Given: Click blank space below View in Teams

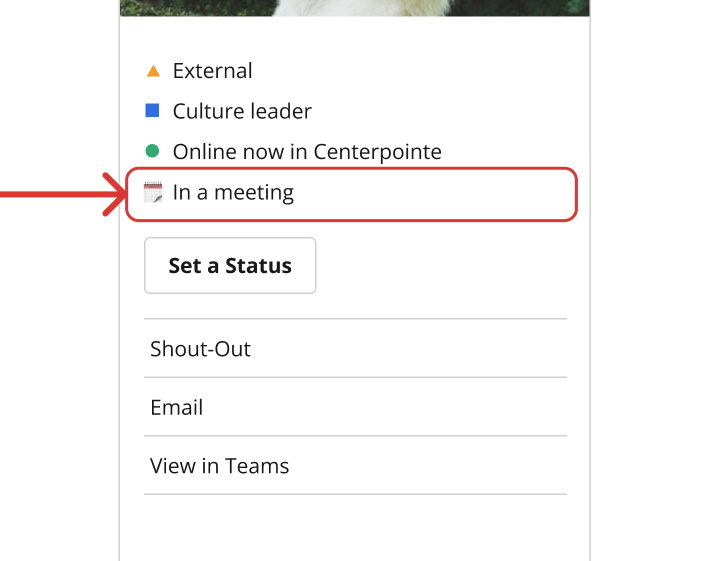Looking at the screenshot, I should point(354,528).
